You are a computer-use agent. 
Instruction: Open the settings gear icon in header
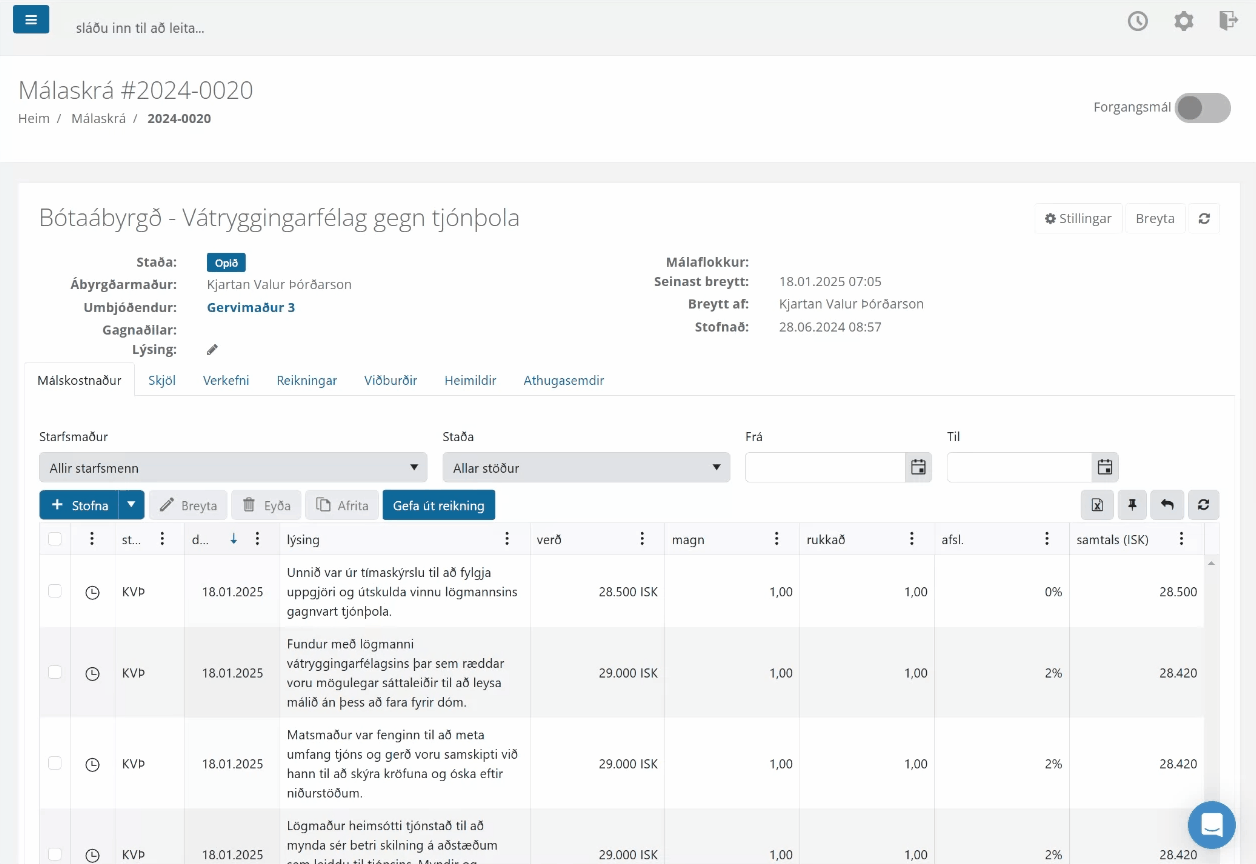pyautogui.click(x=1184, y=21)
